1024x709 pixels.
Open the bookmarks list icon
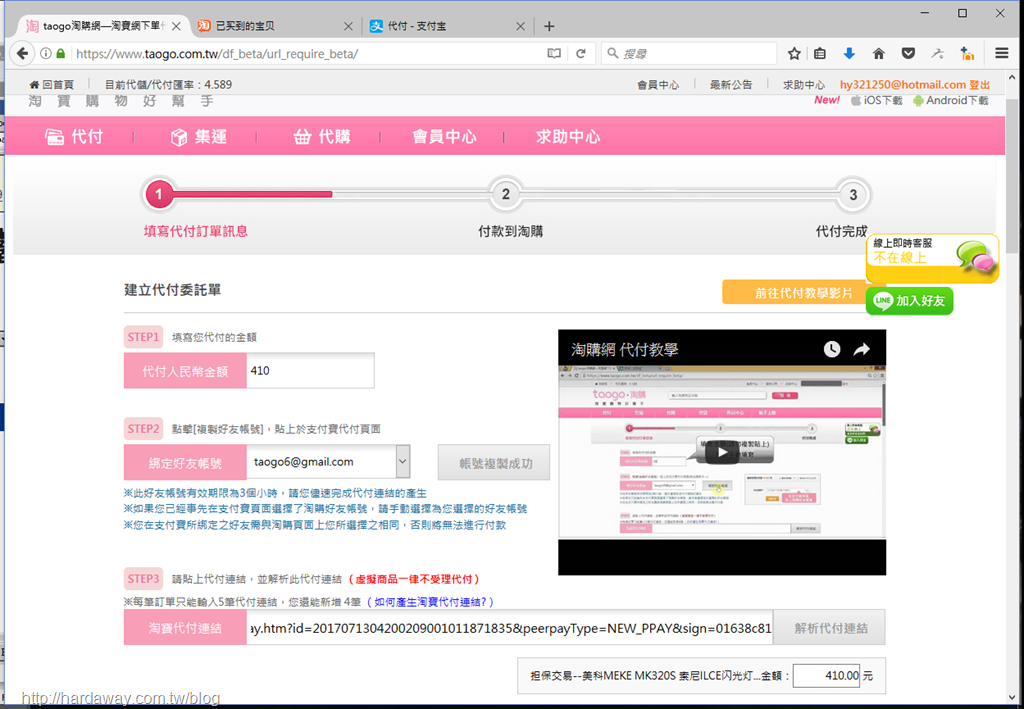tap(820, 54)
